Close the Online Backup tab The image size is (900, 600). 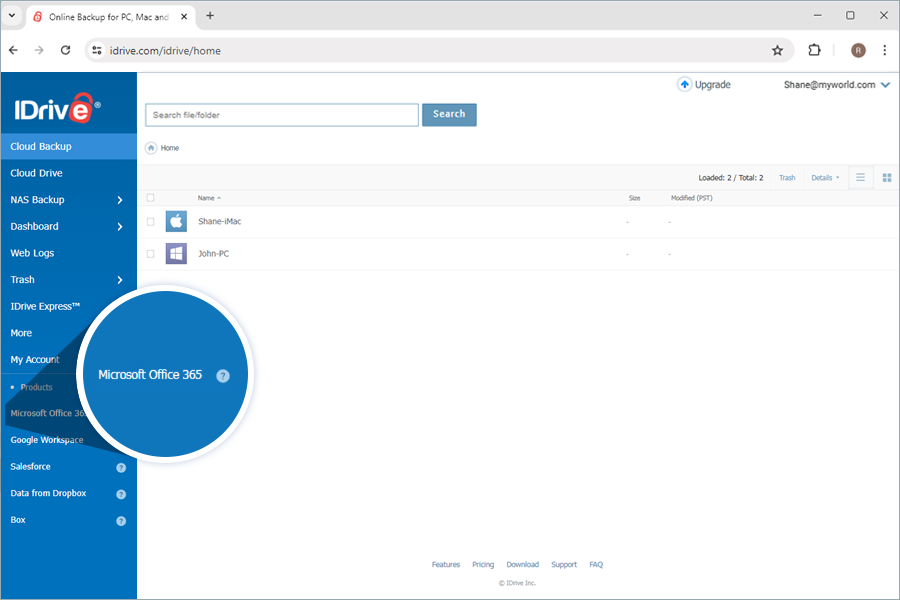coord(184,17)
